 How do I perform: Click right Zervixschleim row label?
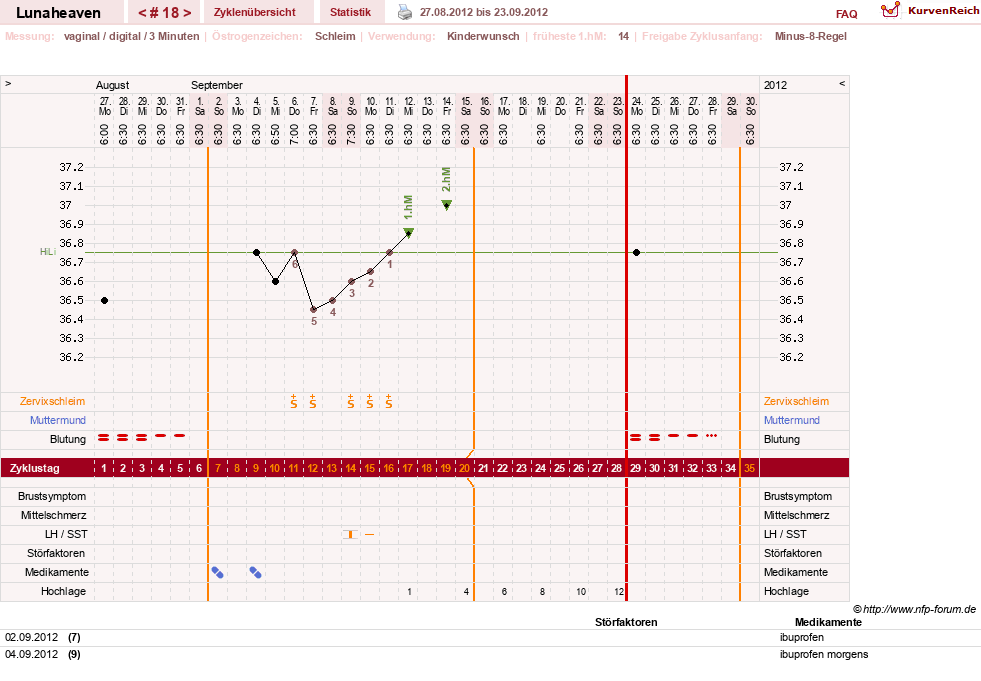tap(796, 401)
